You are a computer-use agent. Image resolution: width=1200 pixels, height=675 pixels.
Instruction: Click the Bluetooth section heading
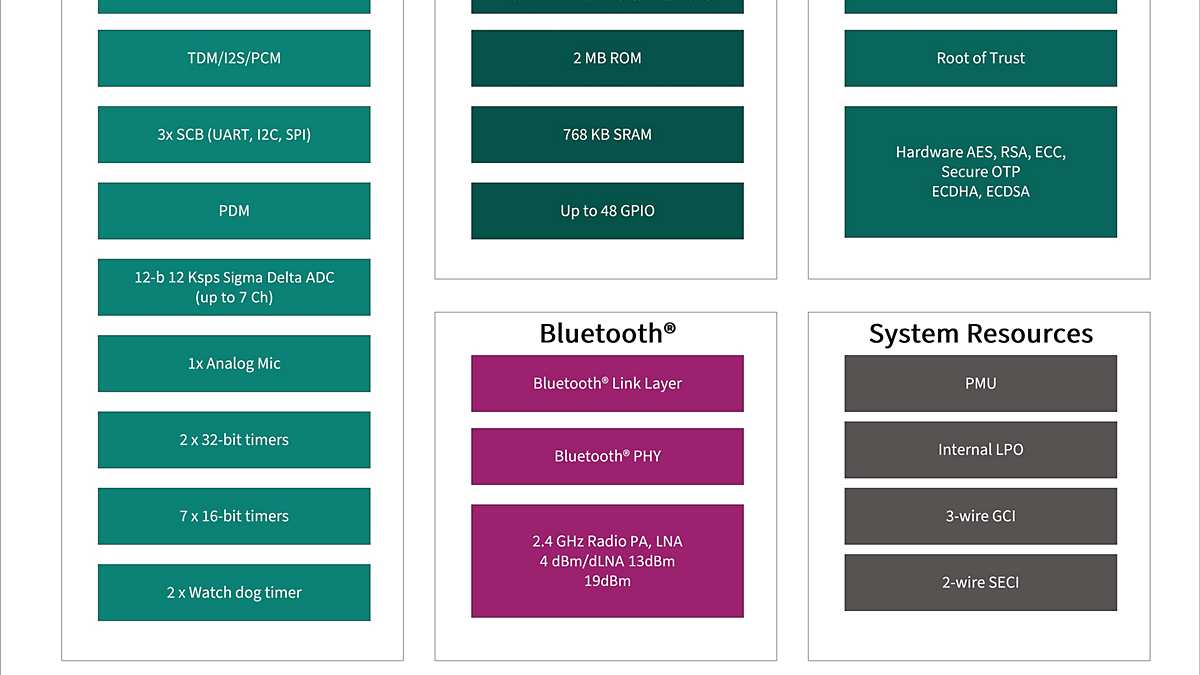pyautogui.click(x=607, y=333)
